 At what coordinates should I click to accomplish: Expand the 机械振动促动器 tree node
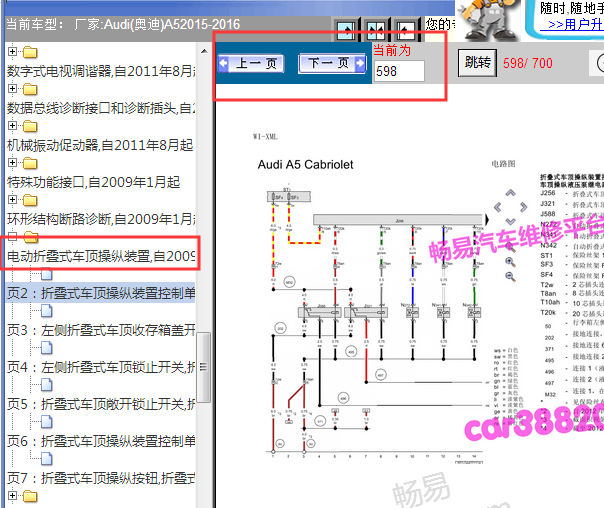tap(12, 126)
